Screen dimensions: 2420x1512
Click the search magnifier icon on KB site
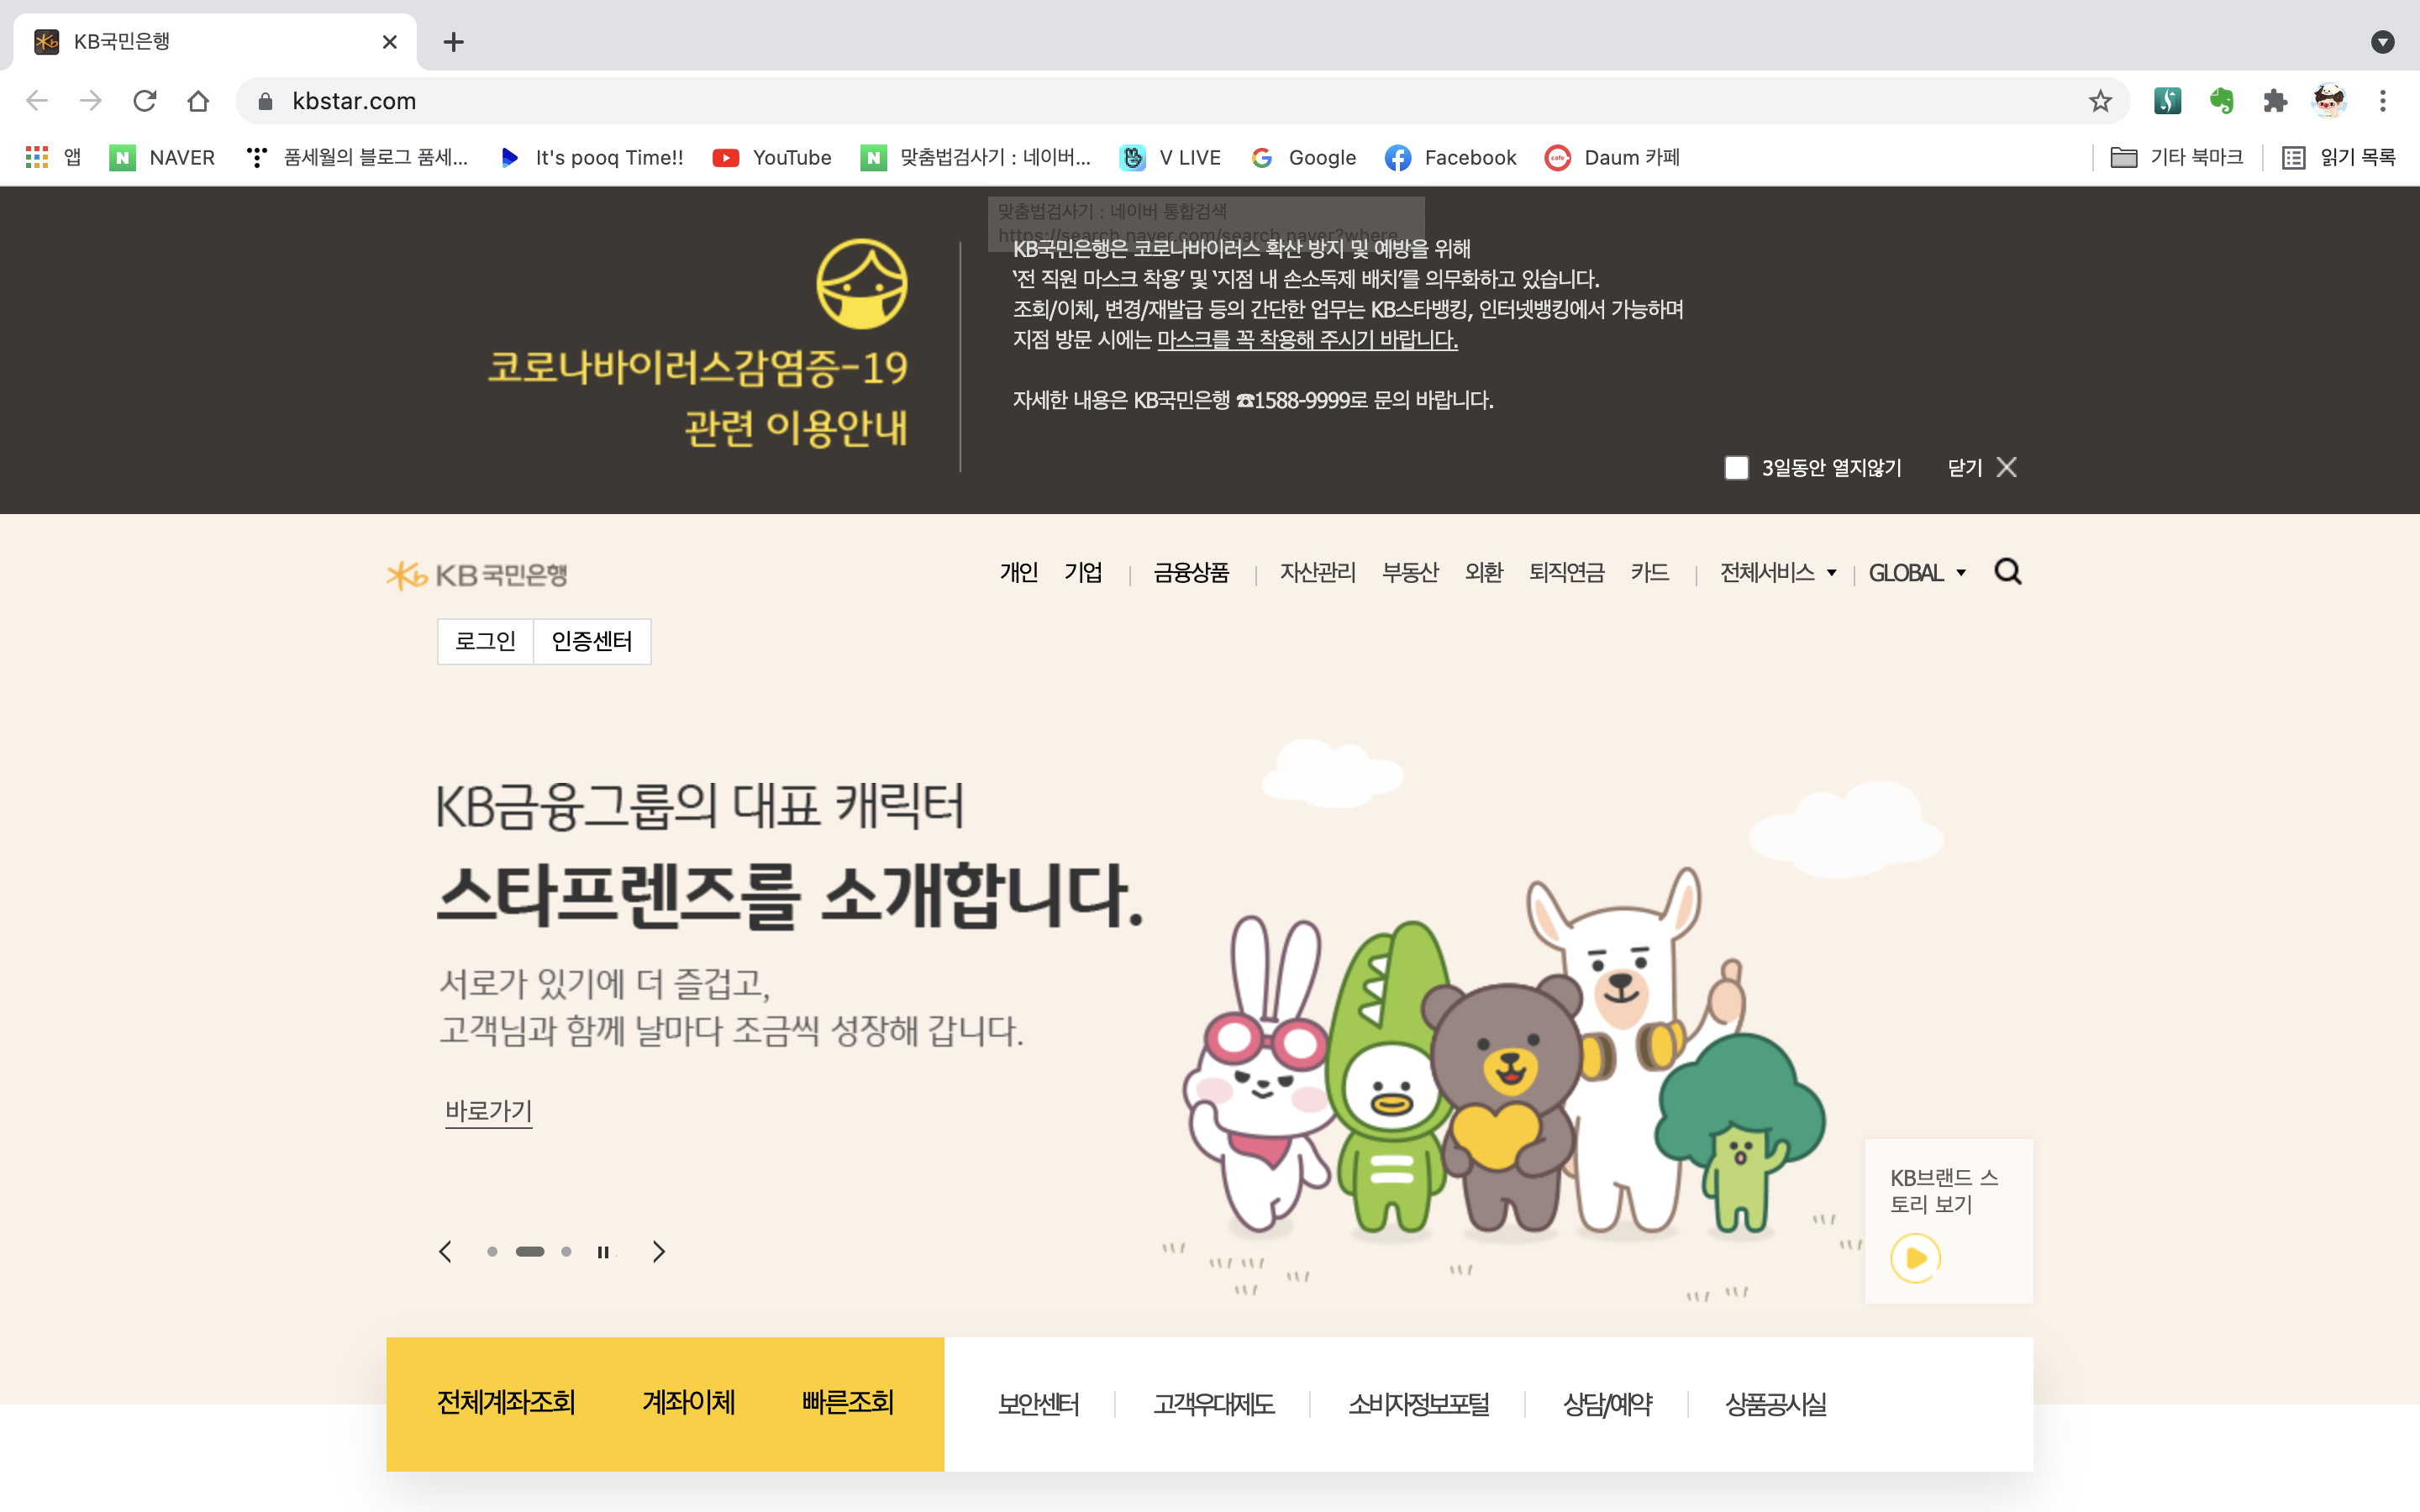(2007, 572)
